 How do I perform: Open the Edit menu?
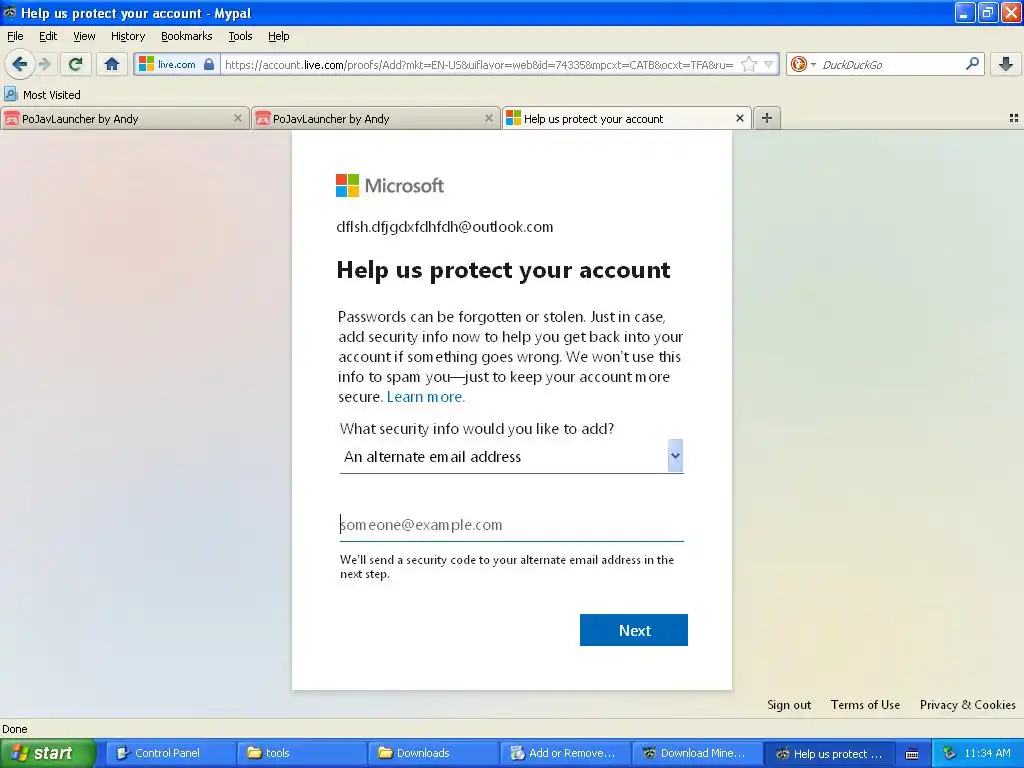(48, 36)
